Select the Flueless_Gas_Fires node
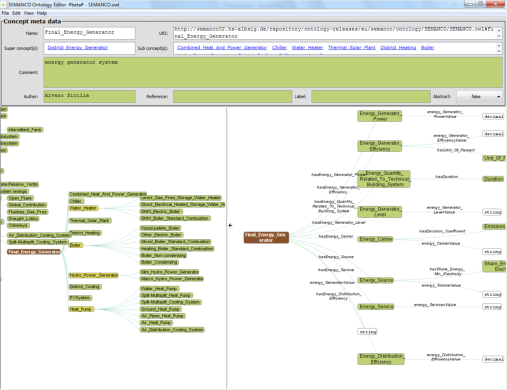Image resolution: width=507 pixels, height=390 pixels. pos(28,212)
